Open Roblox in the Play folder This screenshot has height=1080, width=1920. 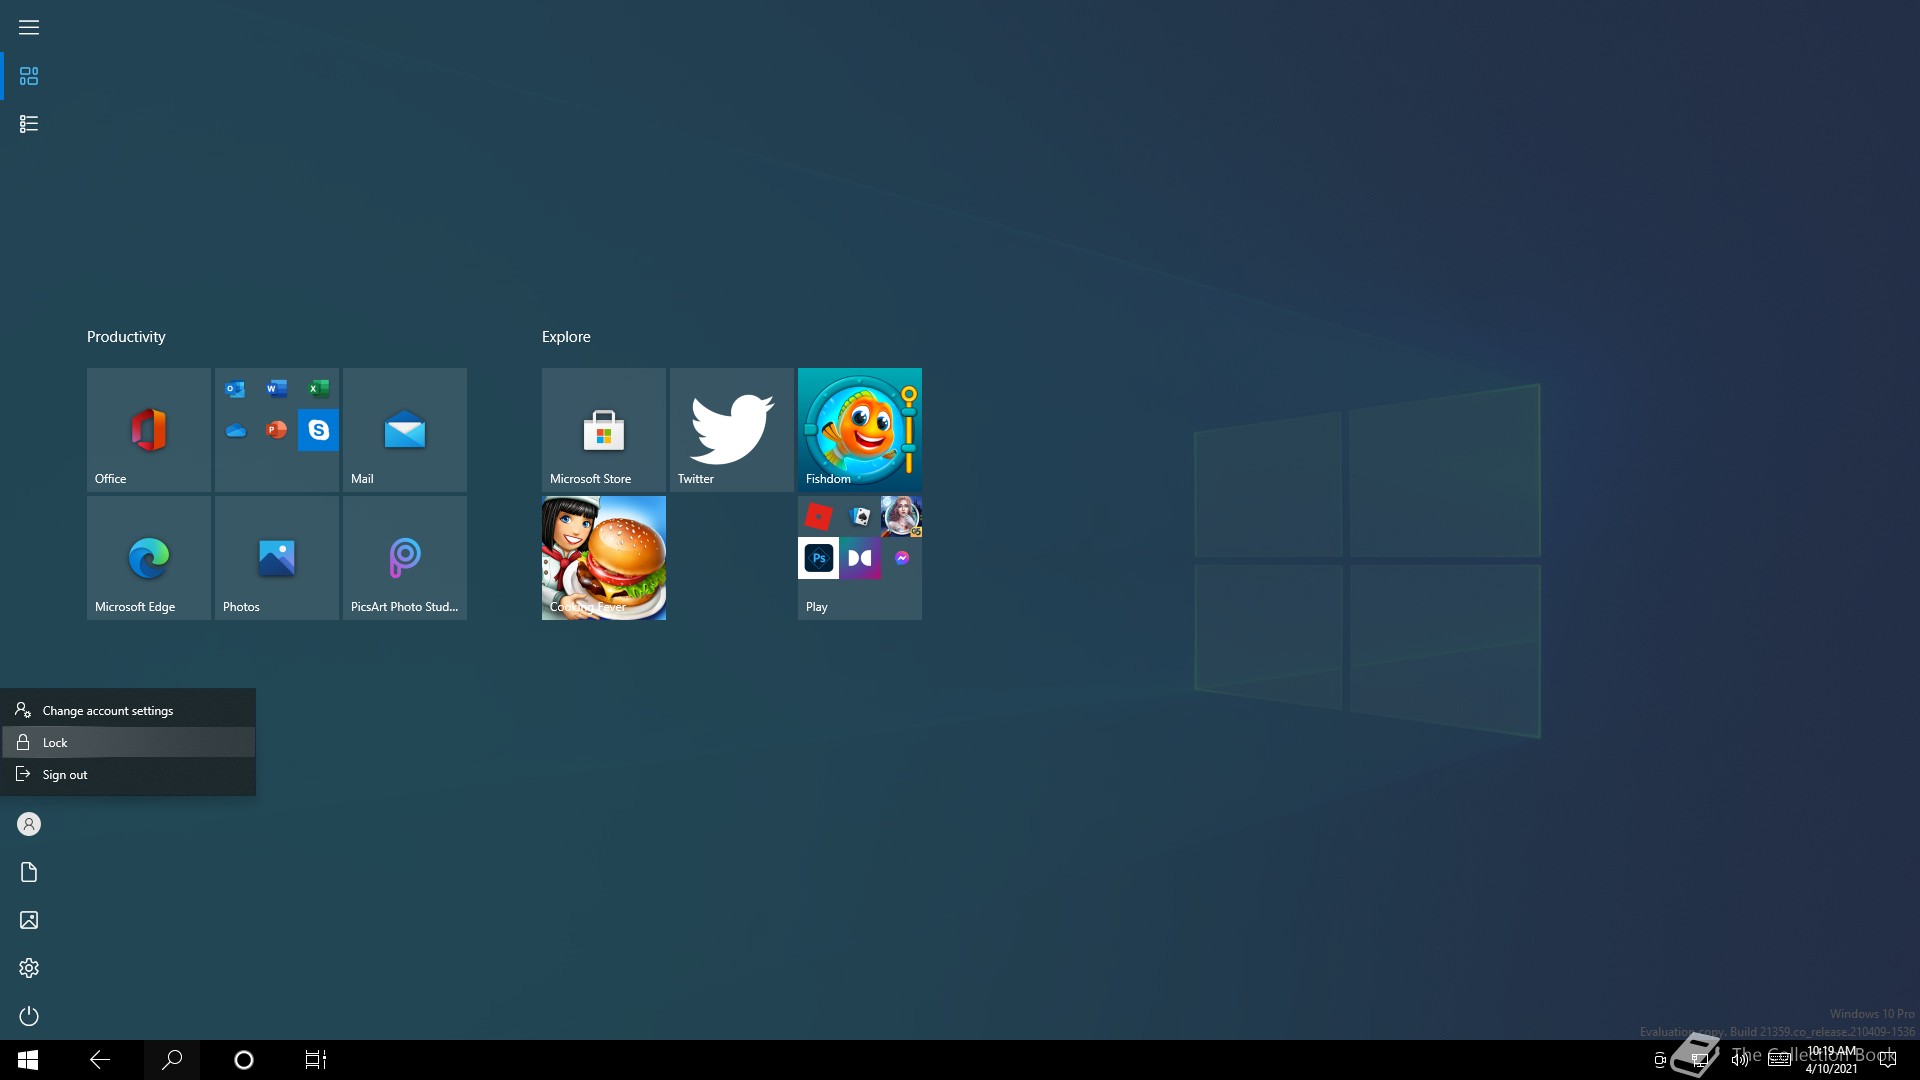click(818, 517)
